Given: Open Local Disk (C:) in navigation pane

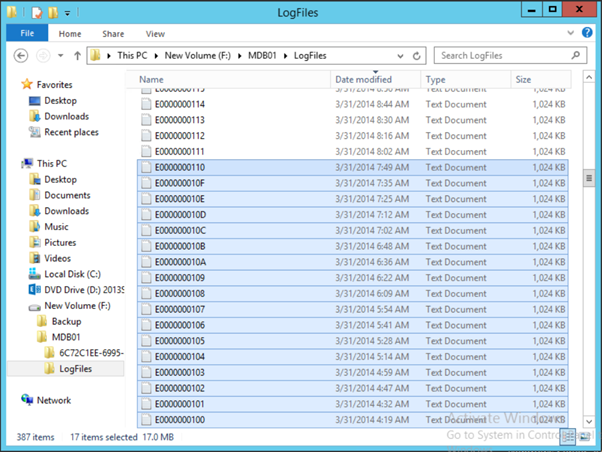Looking at the screenshot, I should (x=72, y=274).
